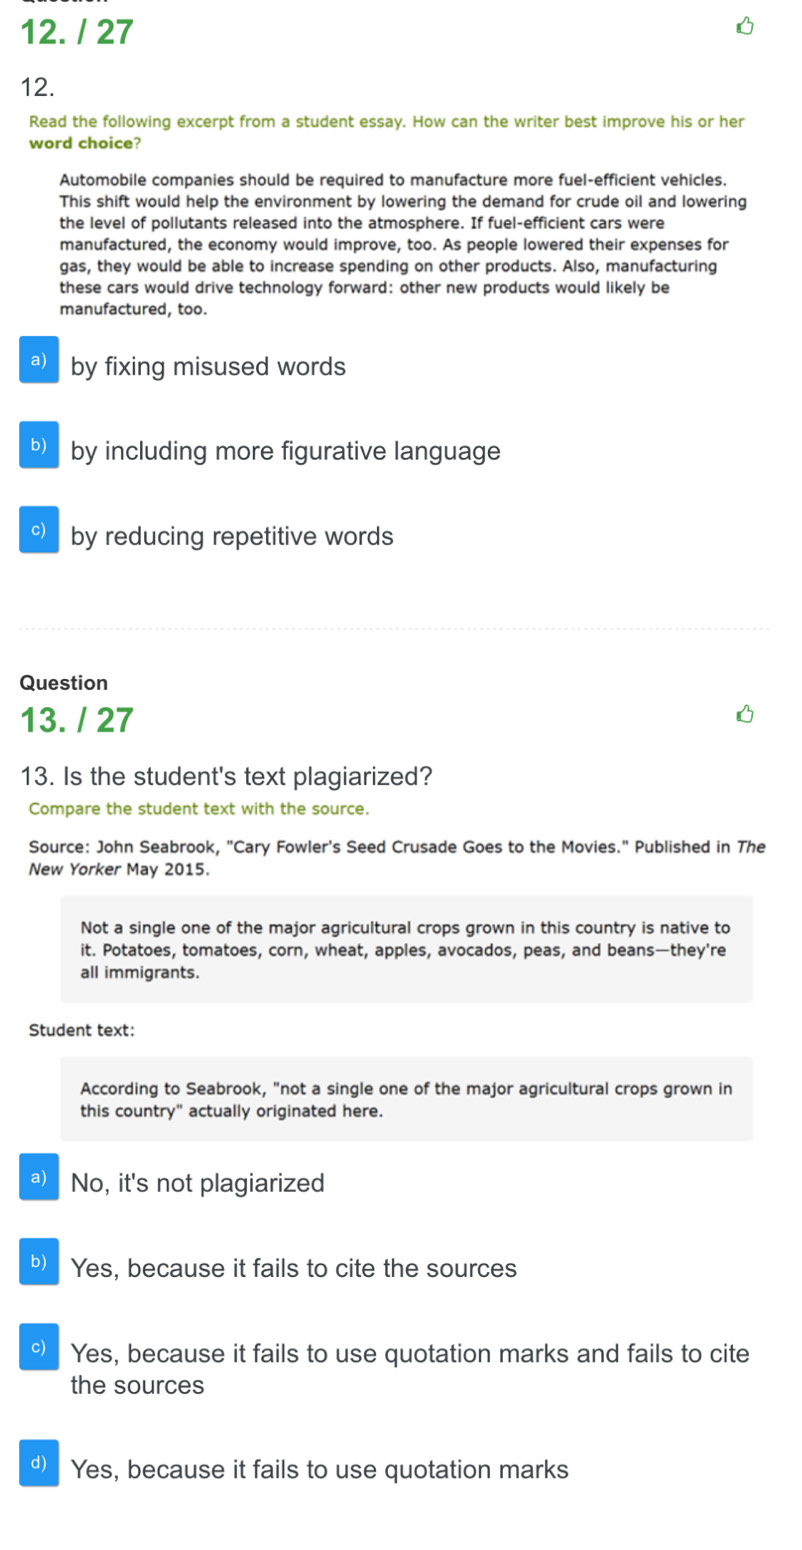Select option b) for question 13
Viewport: 802px width, 1550px height.
click(39, 1264)
